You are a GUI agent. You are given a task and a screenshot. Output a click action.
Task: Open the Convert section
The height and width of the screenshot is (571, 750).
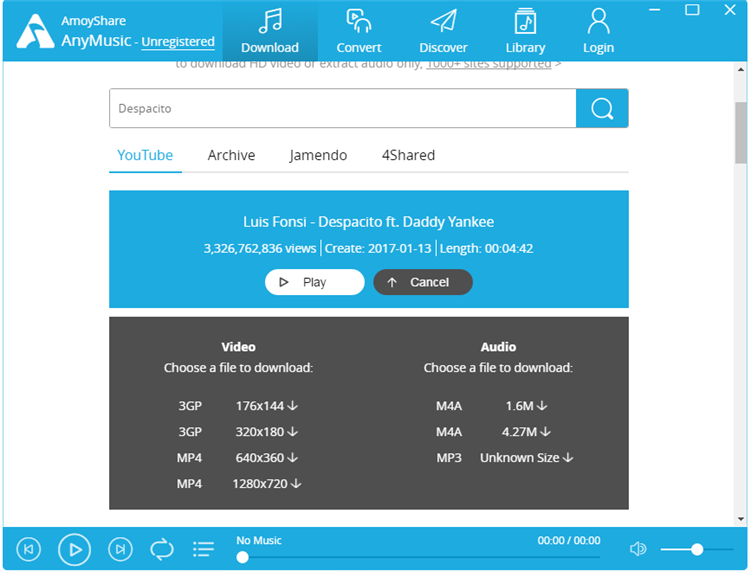[359, 31]
